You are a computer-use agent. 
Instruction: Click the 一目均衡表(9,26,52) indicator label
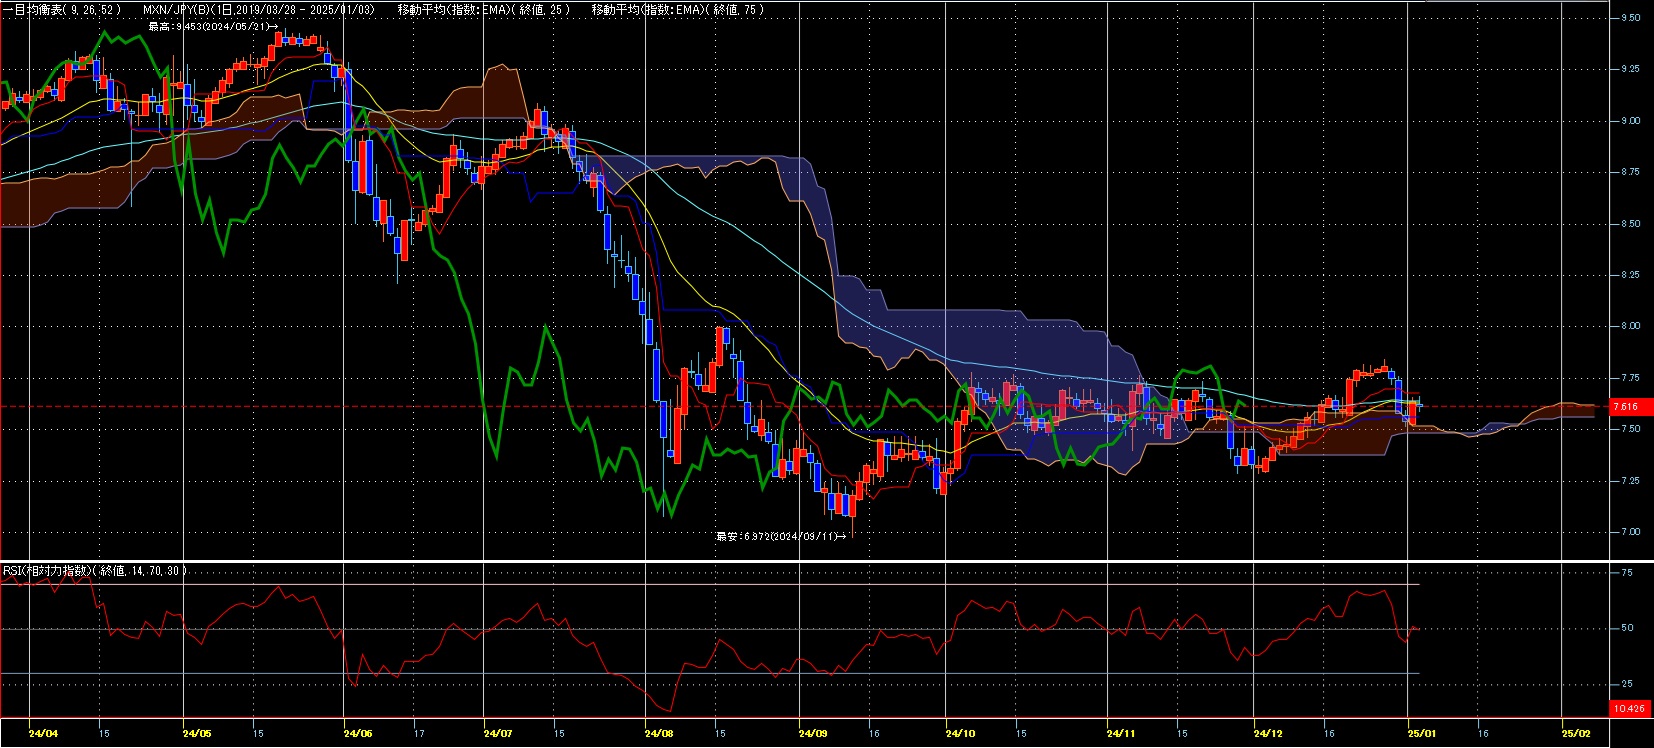click(x=62, y=10)
